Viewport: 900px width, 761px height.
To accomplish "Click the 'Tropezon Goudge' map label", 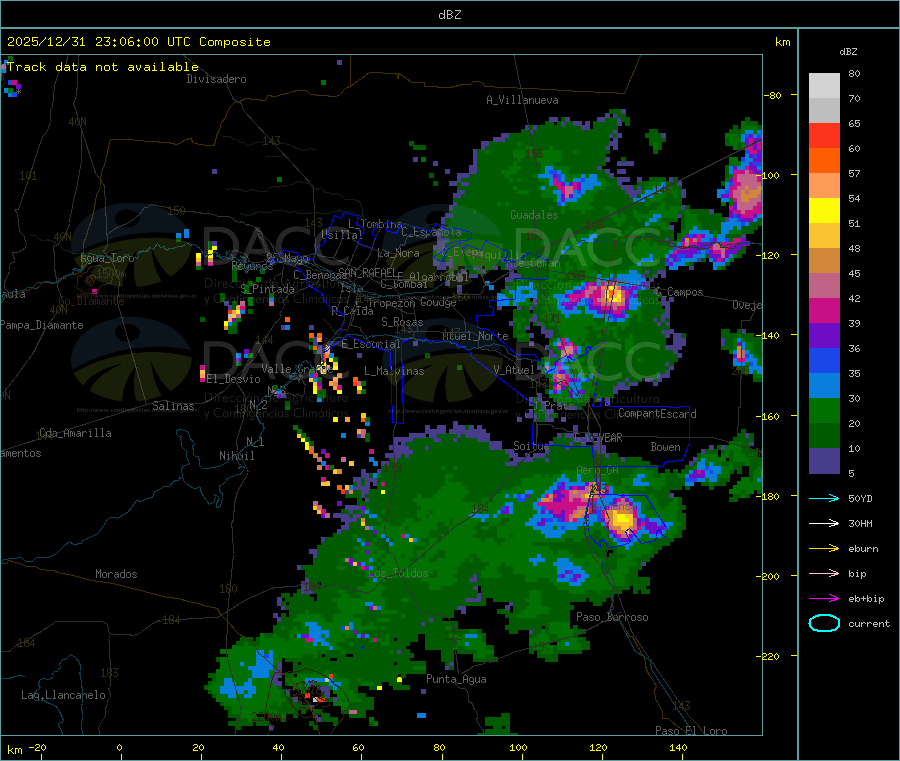I will click(412, 302).
